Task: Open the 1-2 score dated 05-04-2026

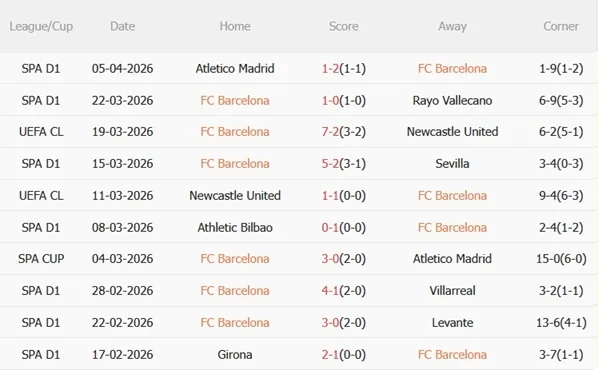Action: click(330, 68)
